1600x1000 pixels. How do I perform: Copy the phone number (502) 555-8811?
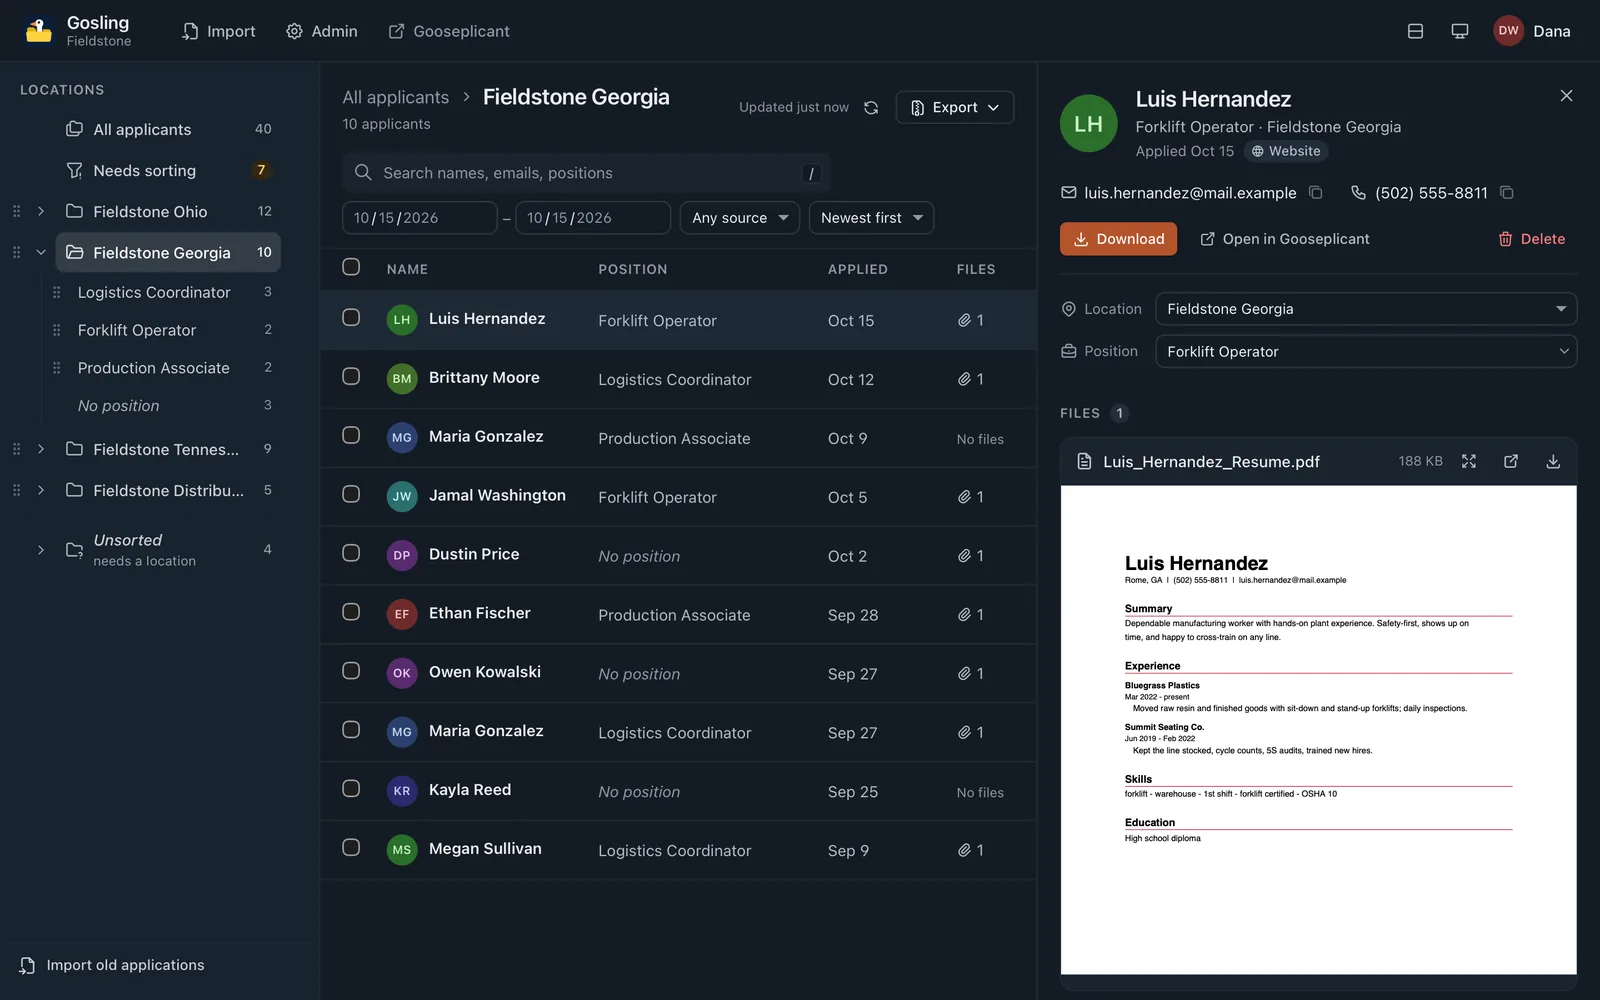[1507, 193]
